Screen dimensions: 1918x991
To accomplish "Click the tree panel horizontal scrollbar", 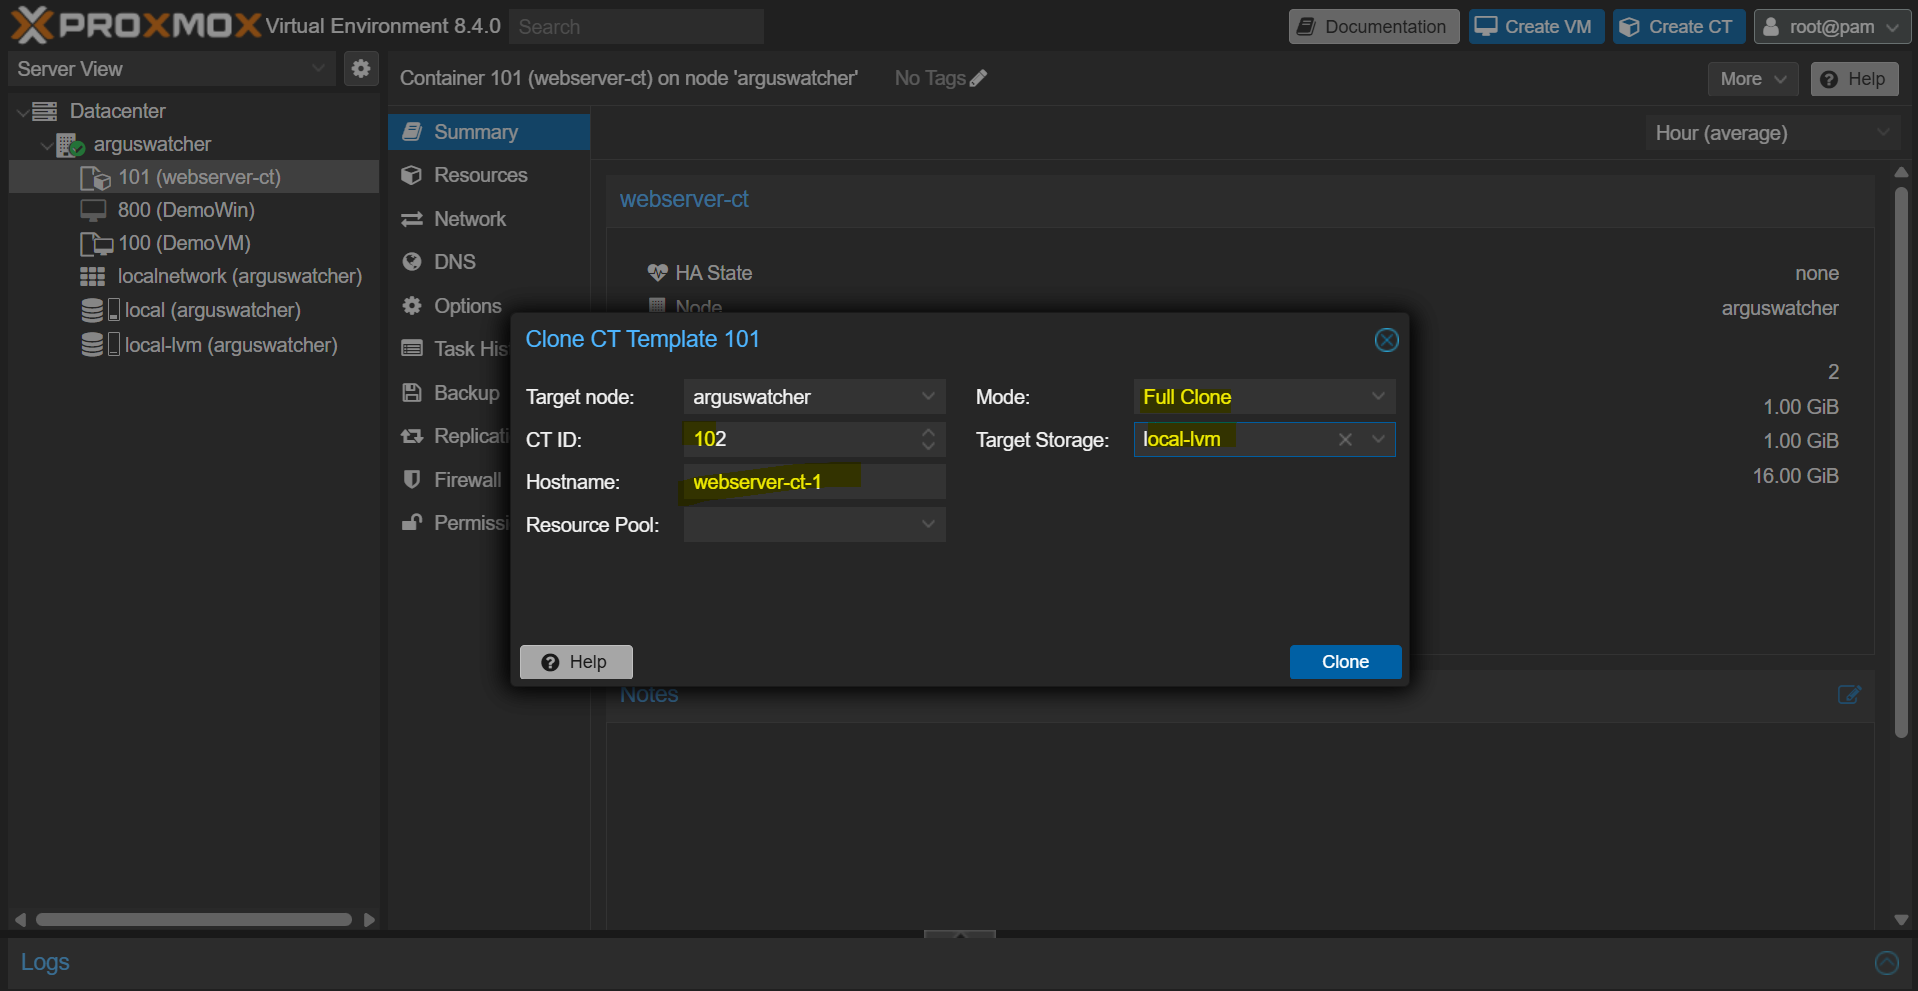I will coord(194,920).
